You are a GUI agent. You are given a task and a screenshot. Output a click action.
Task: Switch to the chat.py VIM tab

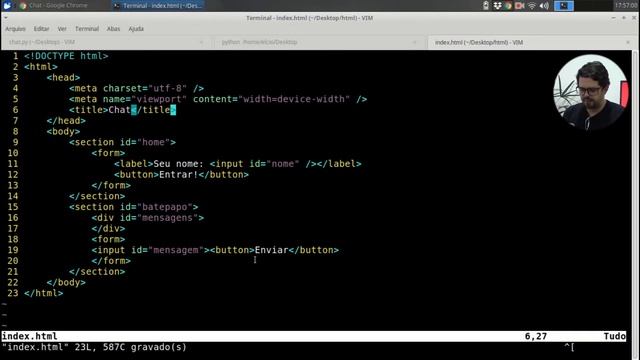[106, 42]
